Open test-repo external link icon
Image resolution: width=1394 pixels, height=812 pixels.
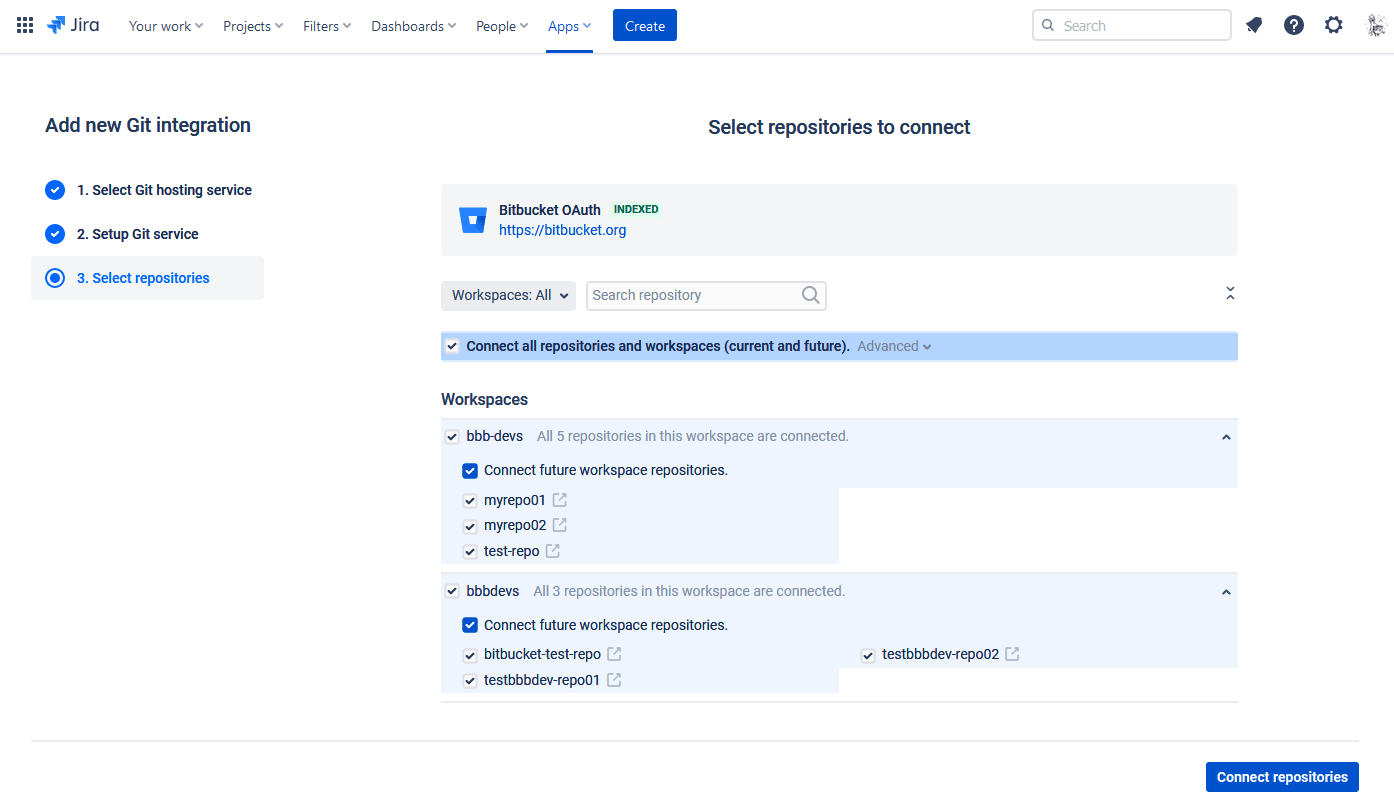[553, 551]
